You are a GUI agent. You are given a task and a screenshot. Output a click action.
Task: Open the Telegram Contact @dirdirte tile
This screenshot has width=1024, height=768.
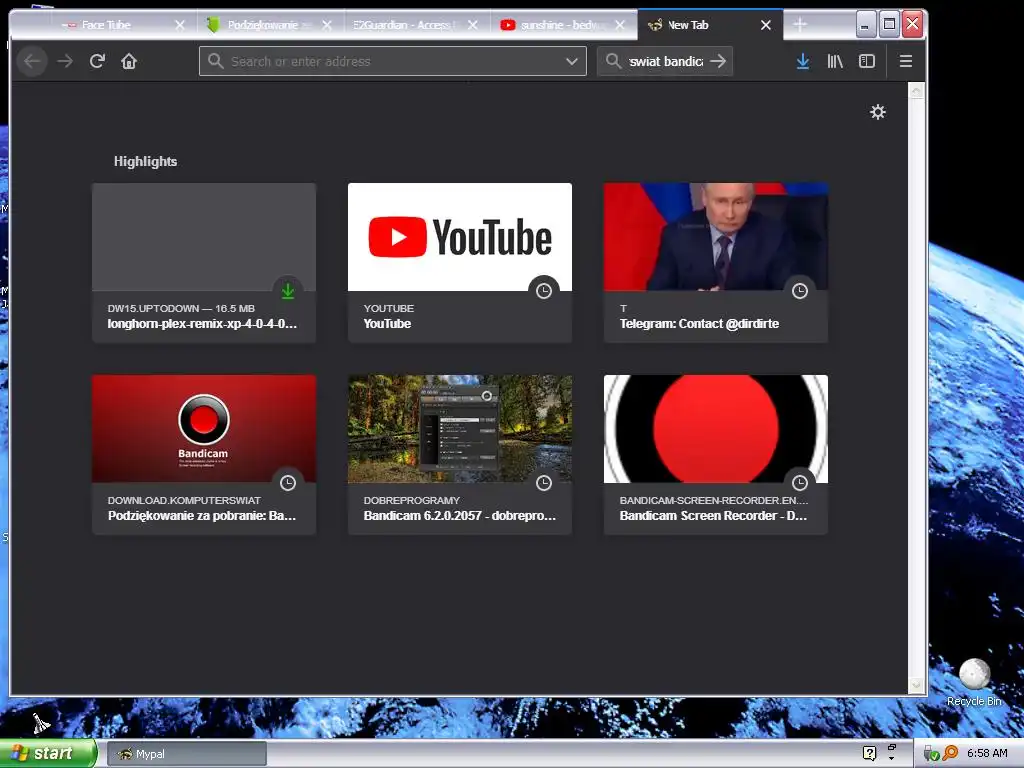(x=716, y=263)
